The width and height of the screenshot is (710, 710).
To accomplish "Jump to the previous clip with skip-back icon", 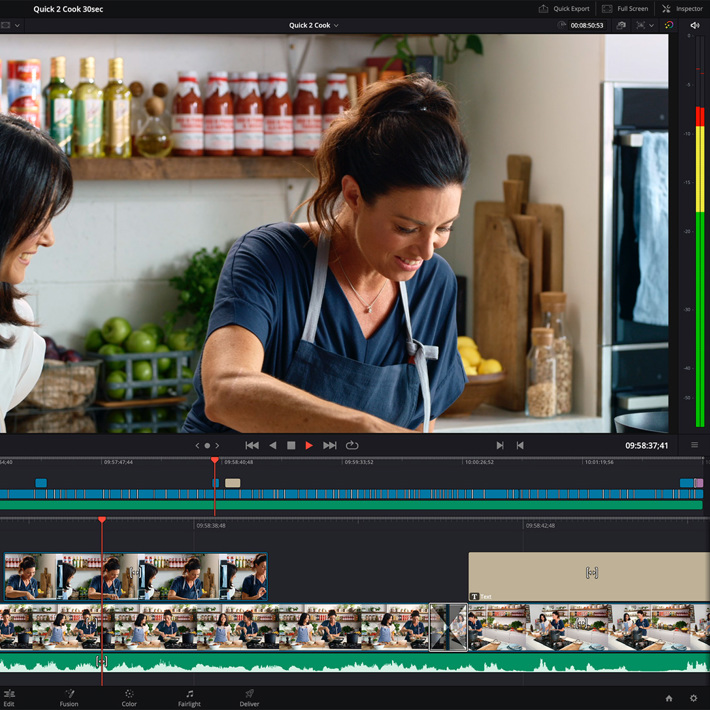I will tap(252, 445).
